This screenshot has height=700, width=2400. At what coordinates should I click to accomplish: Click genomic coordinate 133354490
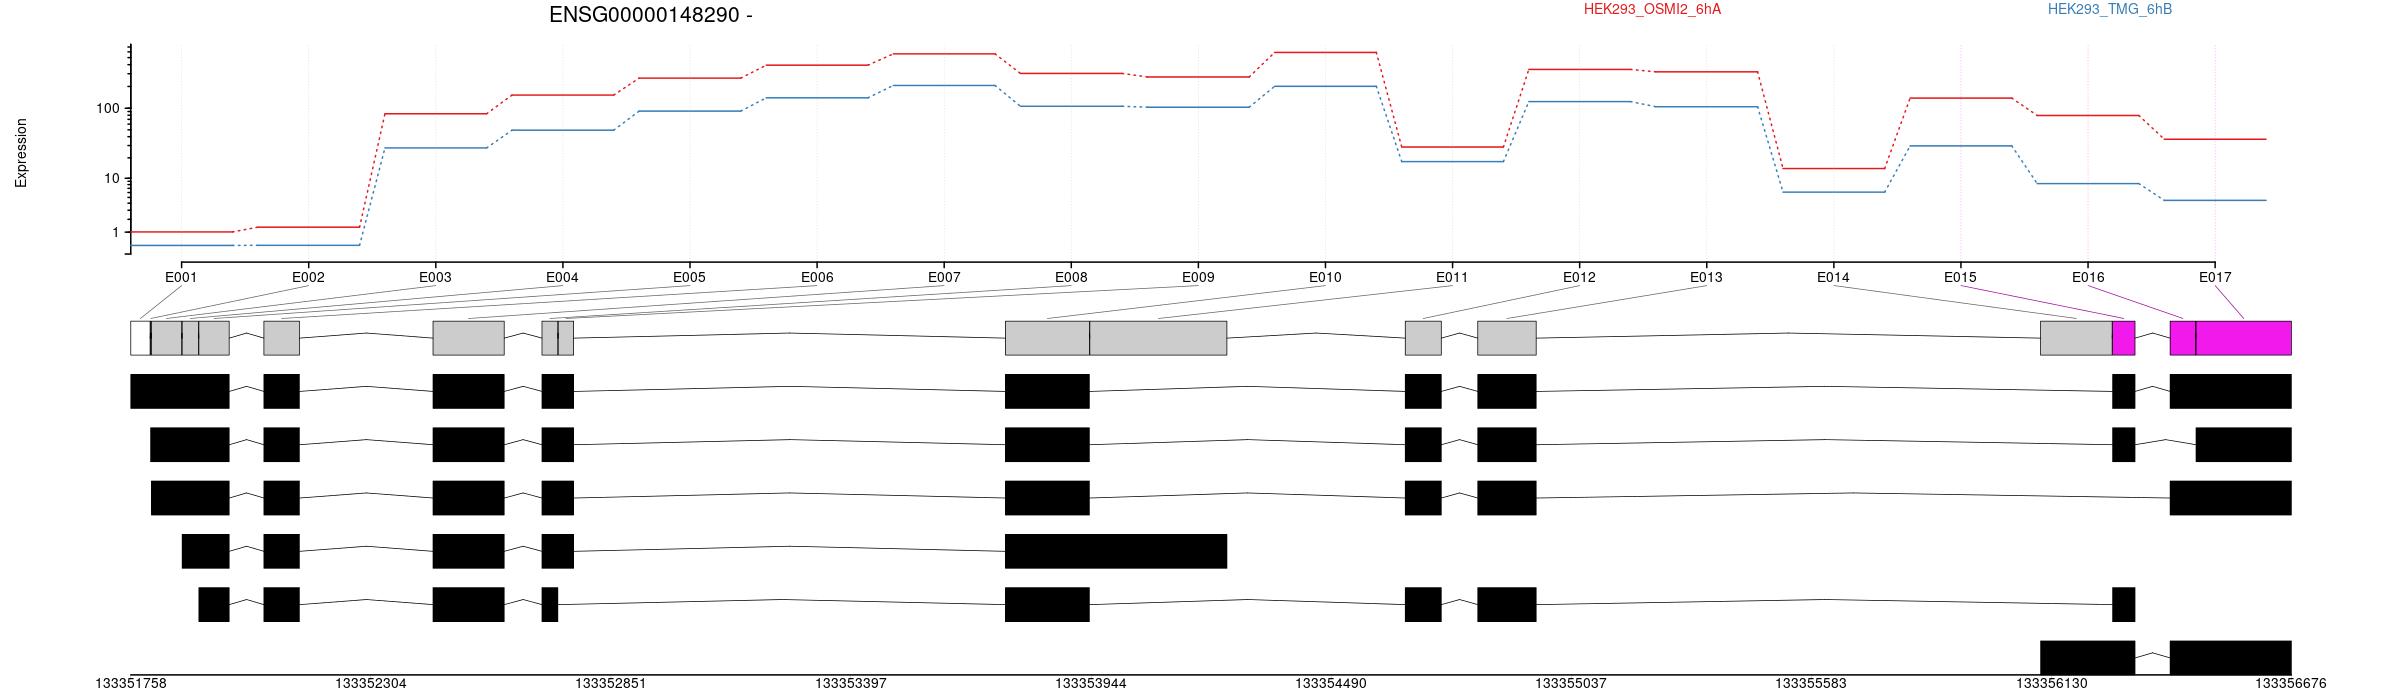1331,684
